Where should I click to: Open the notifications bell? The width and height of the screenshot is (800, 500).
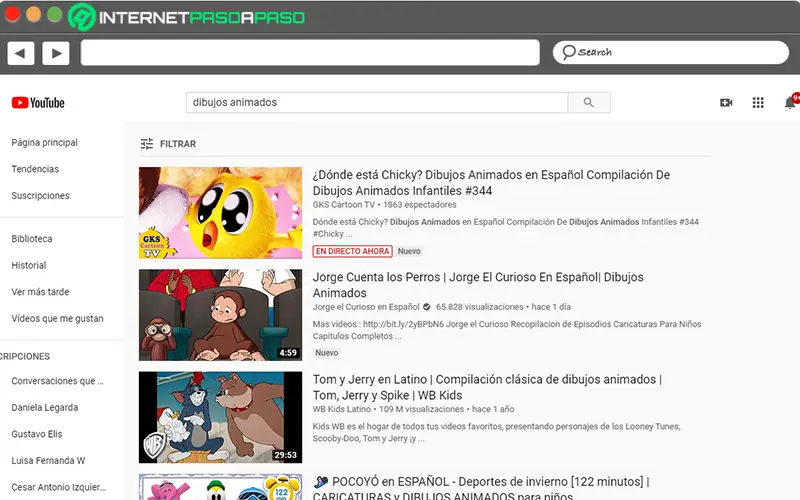tap(790, 103)
